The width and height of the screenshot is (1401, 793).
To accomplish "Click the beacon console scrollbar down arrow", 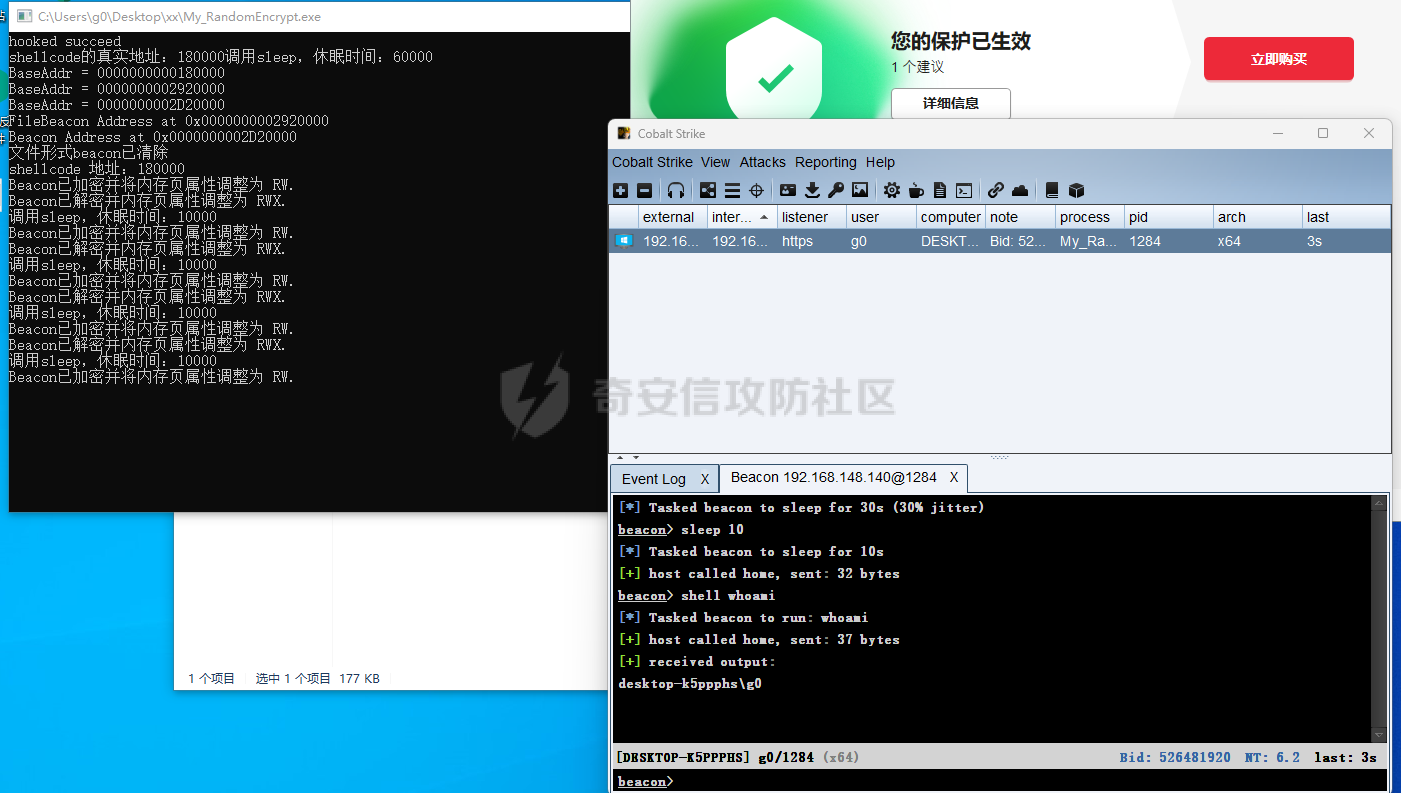I will click(1381, 735).
